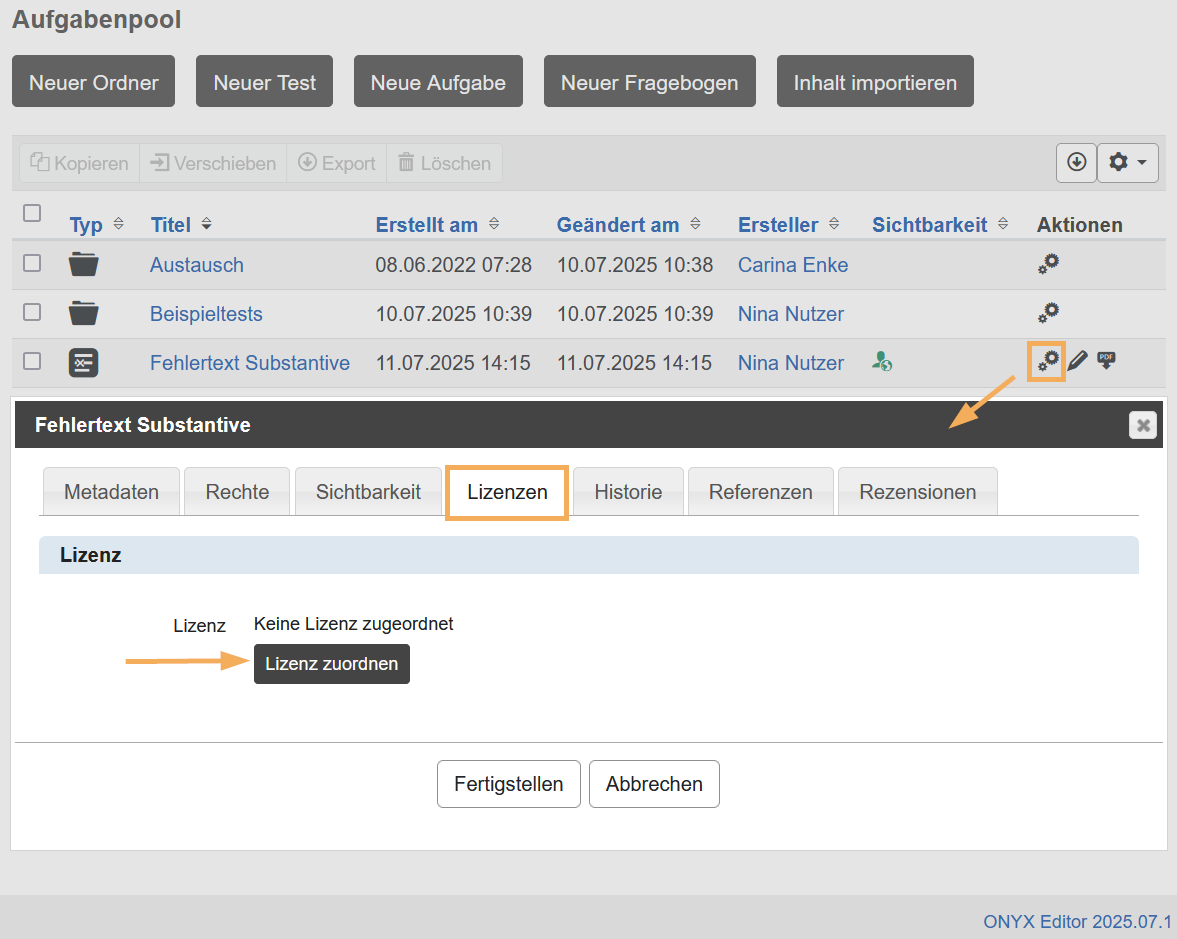The height and width of the screenshot is (939, 1177).
Task: Open the Austausch folder link
Action: click(196, 265)
